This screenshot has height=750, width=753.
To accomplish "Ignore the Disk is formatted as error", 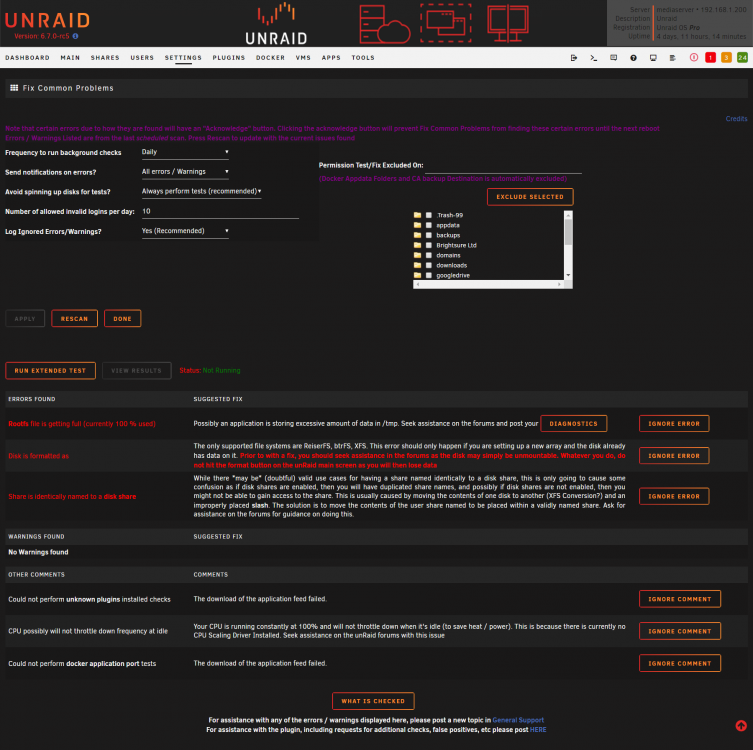I will 674,456.
